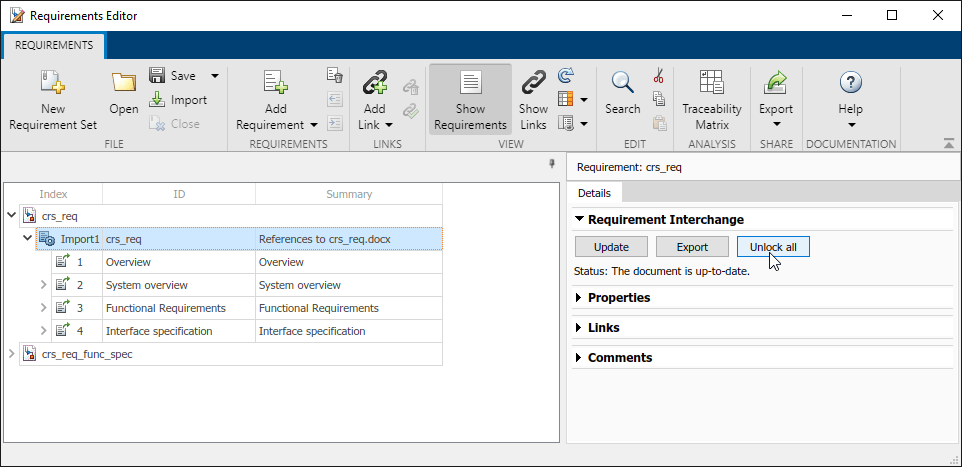Click the Show Links icon
The width and height of the screenshot is (962, 467).
533,98
